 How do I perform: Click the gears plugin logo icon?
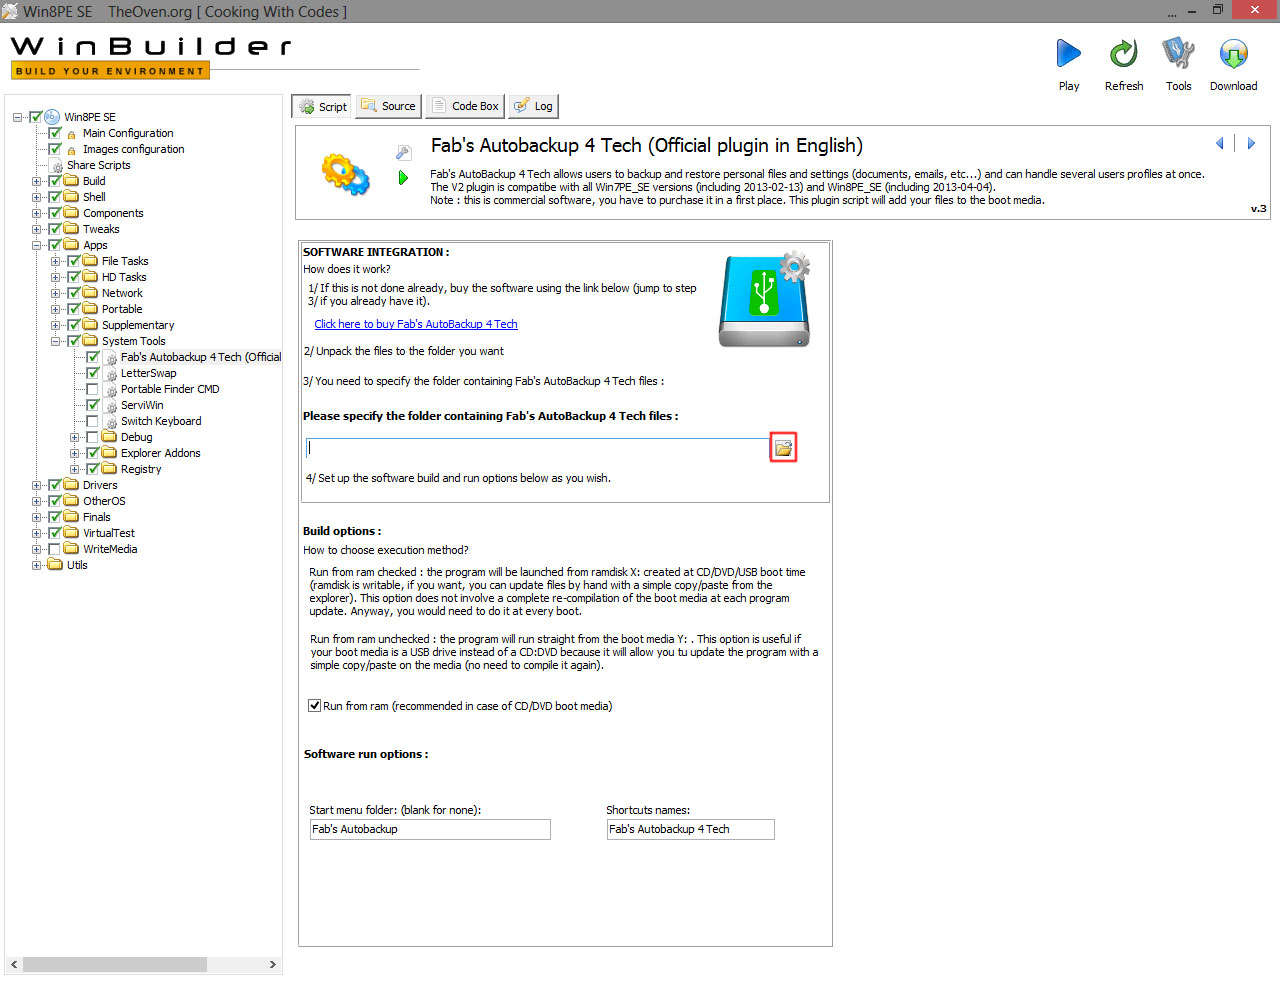coord(345,174)
